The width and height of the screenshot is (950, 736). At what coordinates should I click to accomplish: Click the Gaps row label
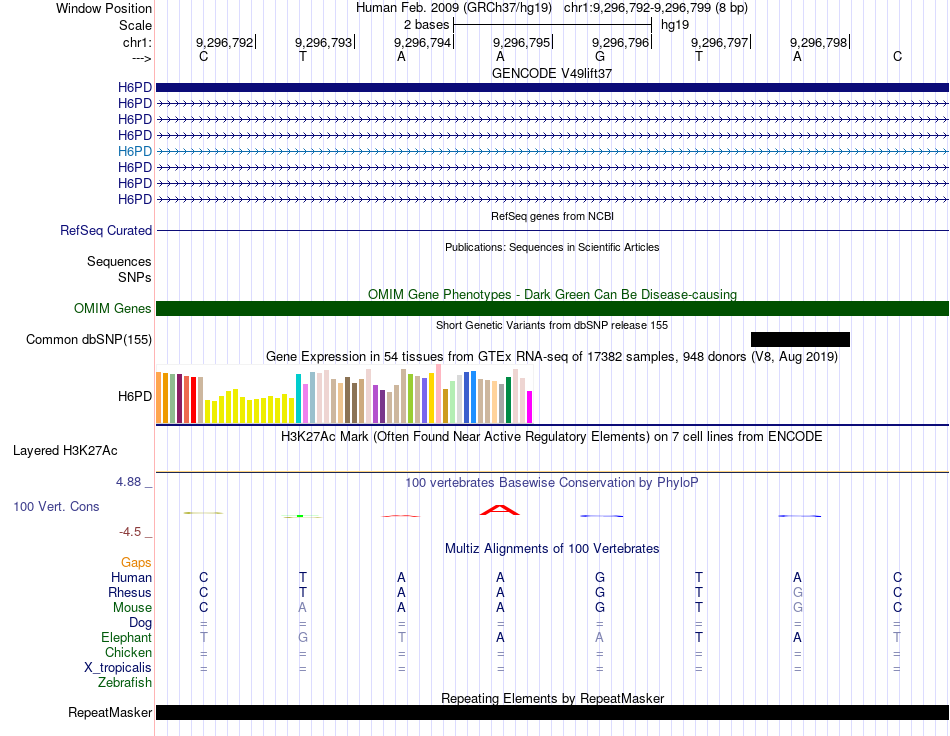click(x=136, y=563)
